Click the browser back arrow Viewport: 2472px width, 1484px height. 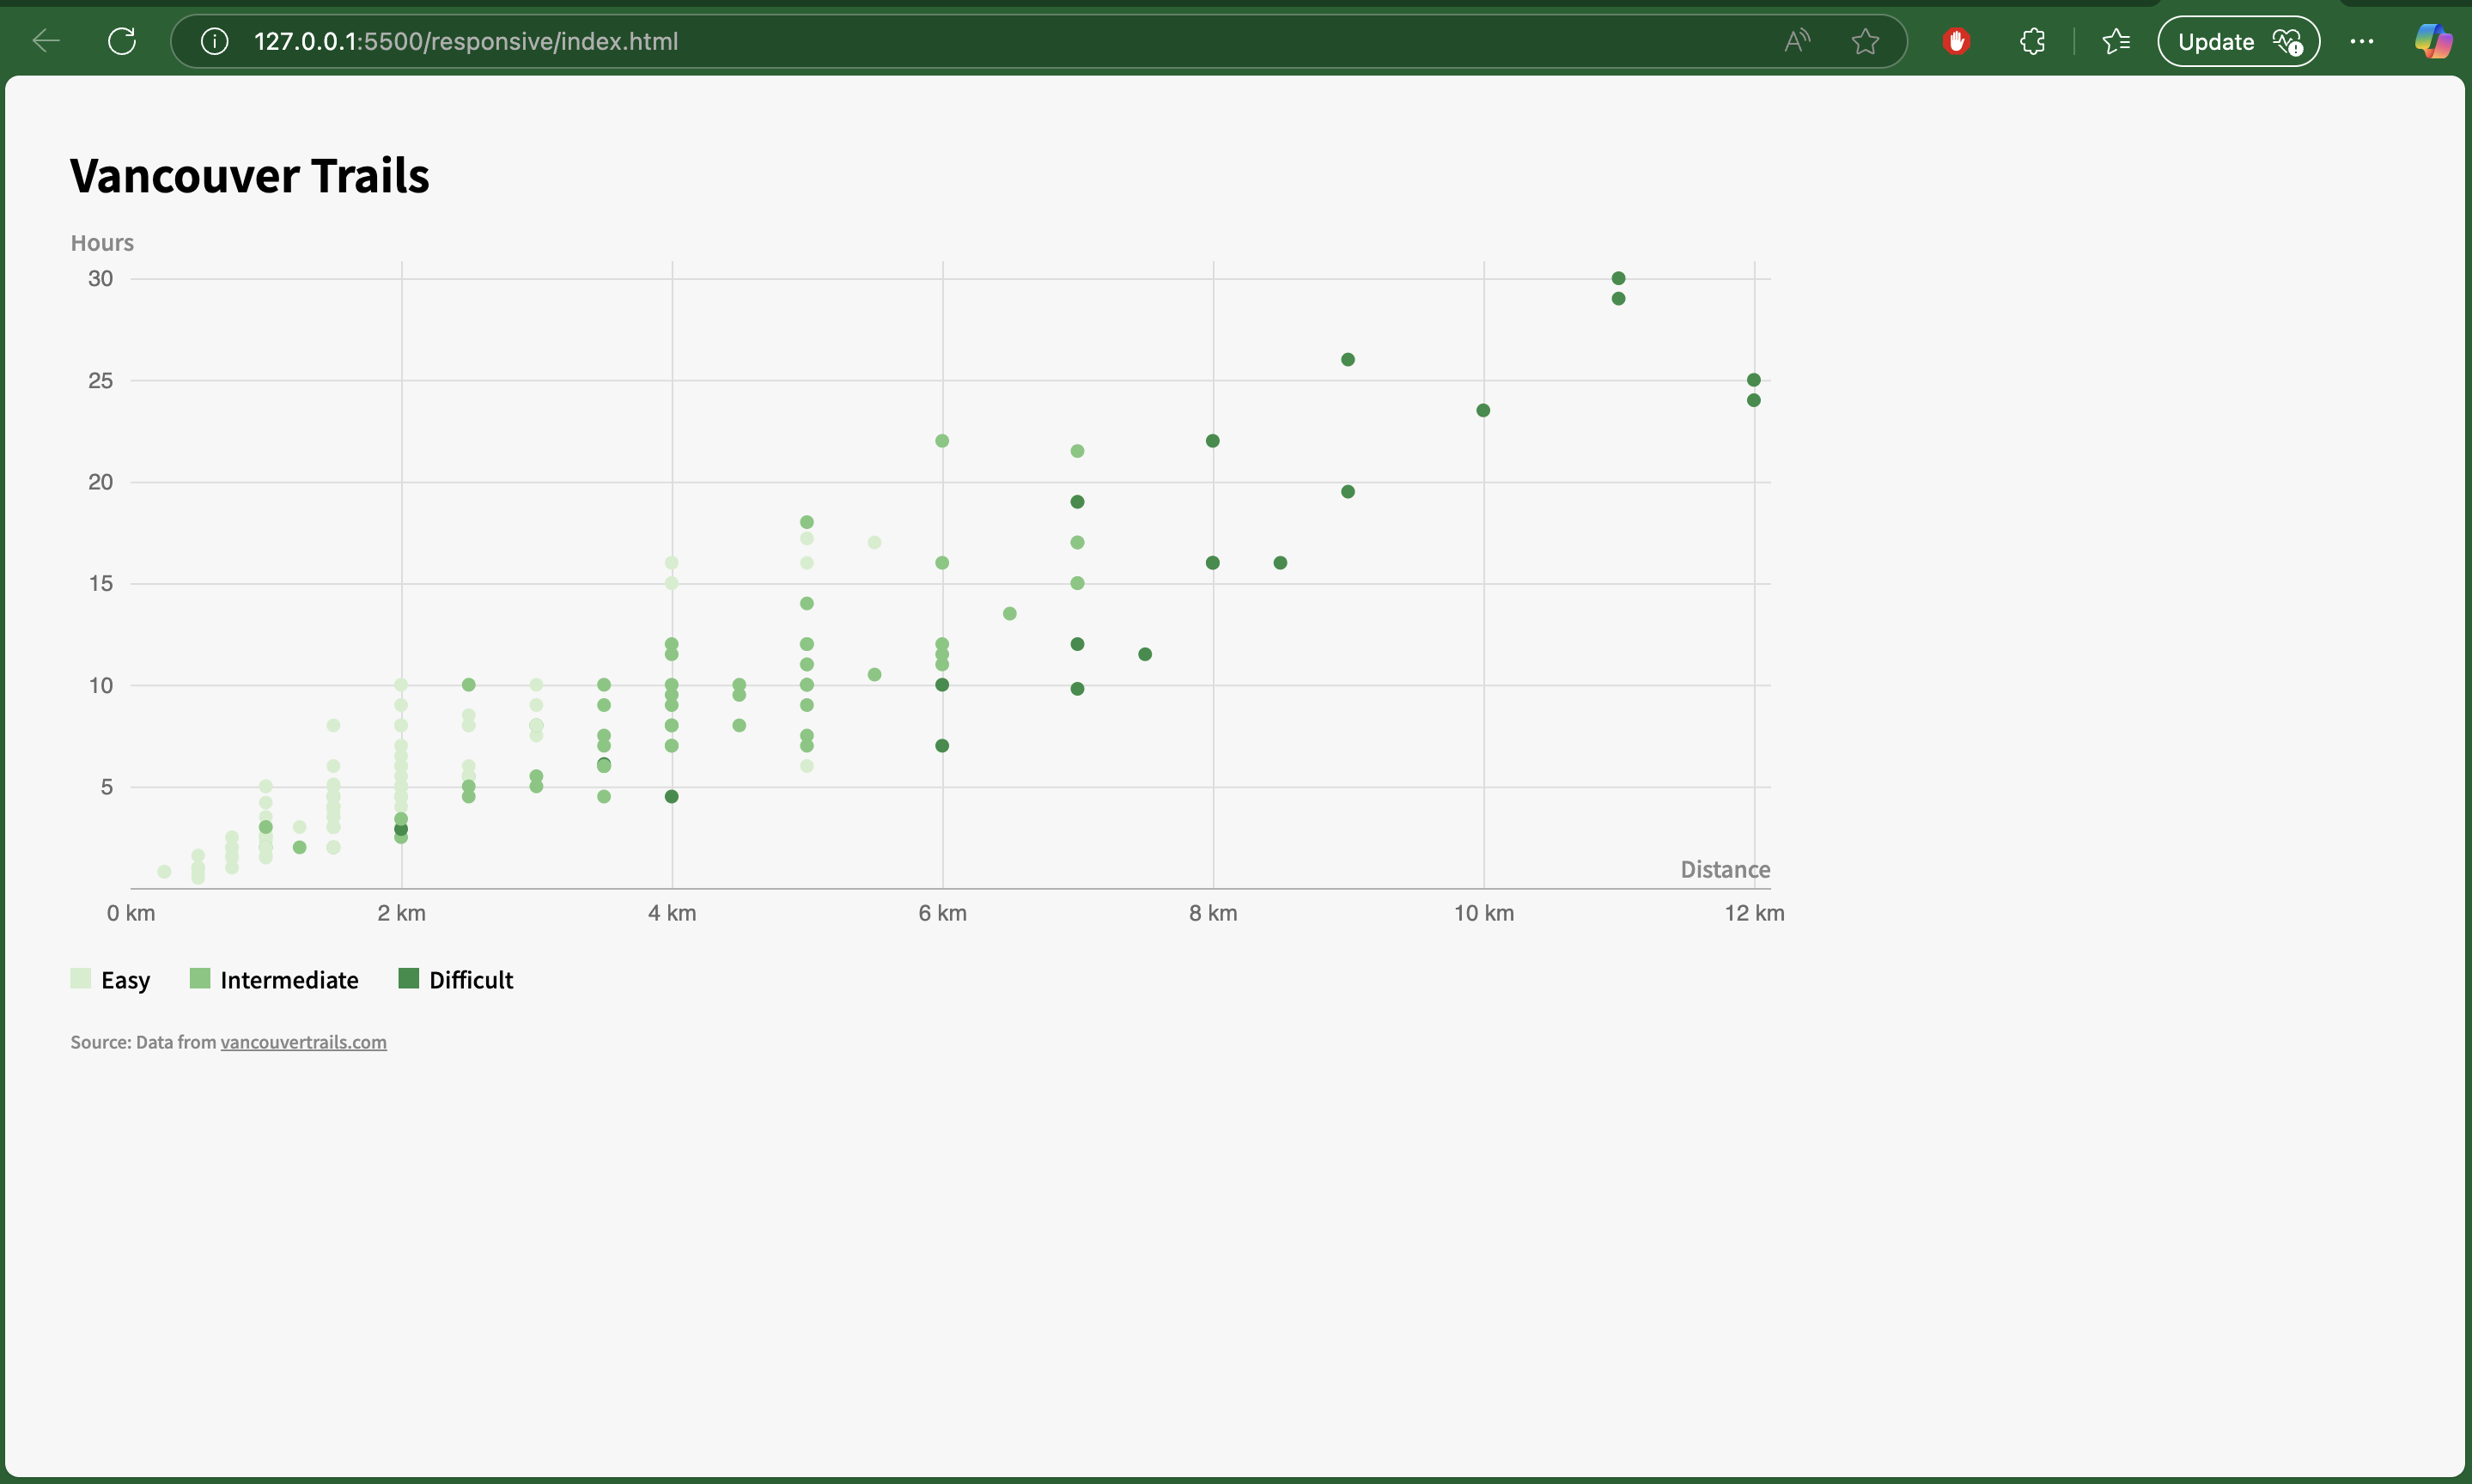[46, 41]
